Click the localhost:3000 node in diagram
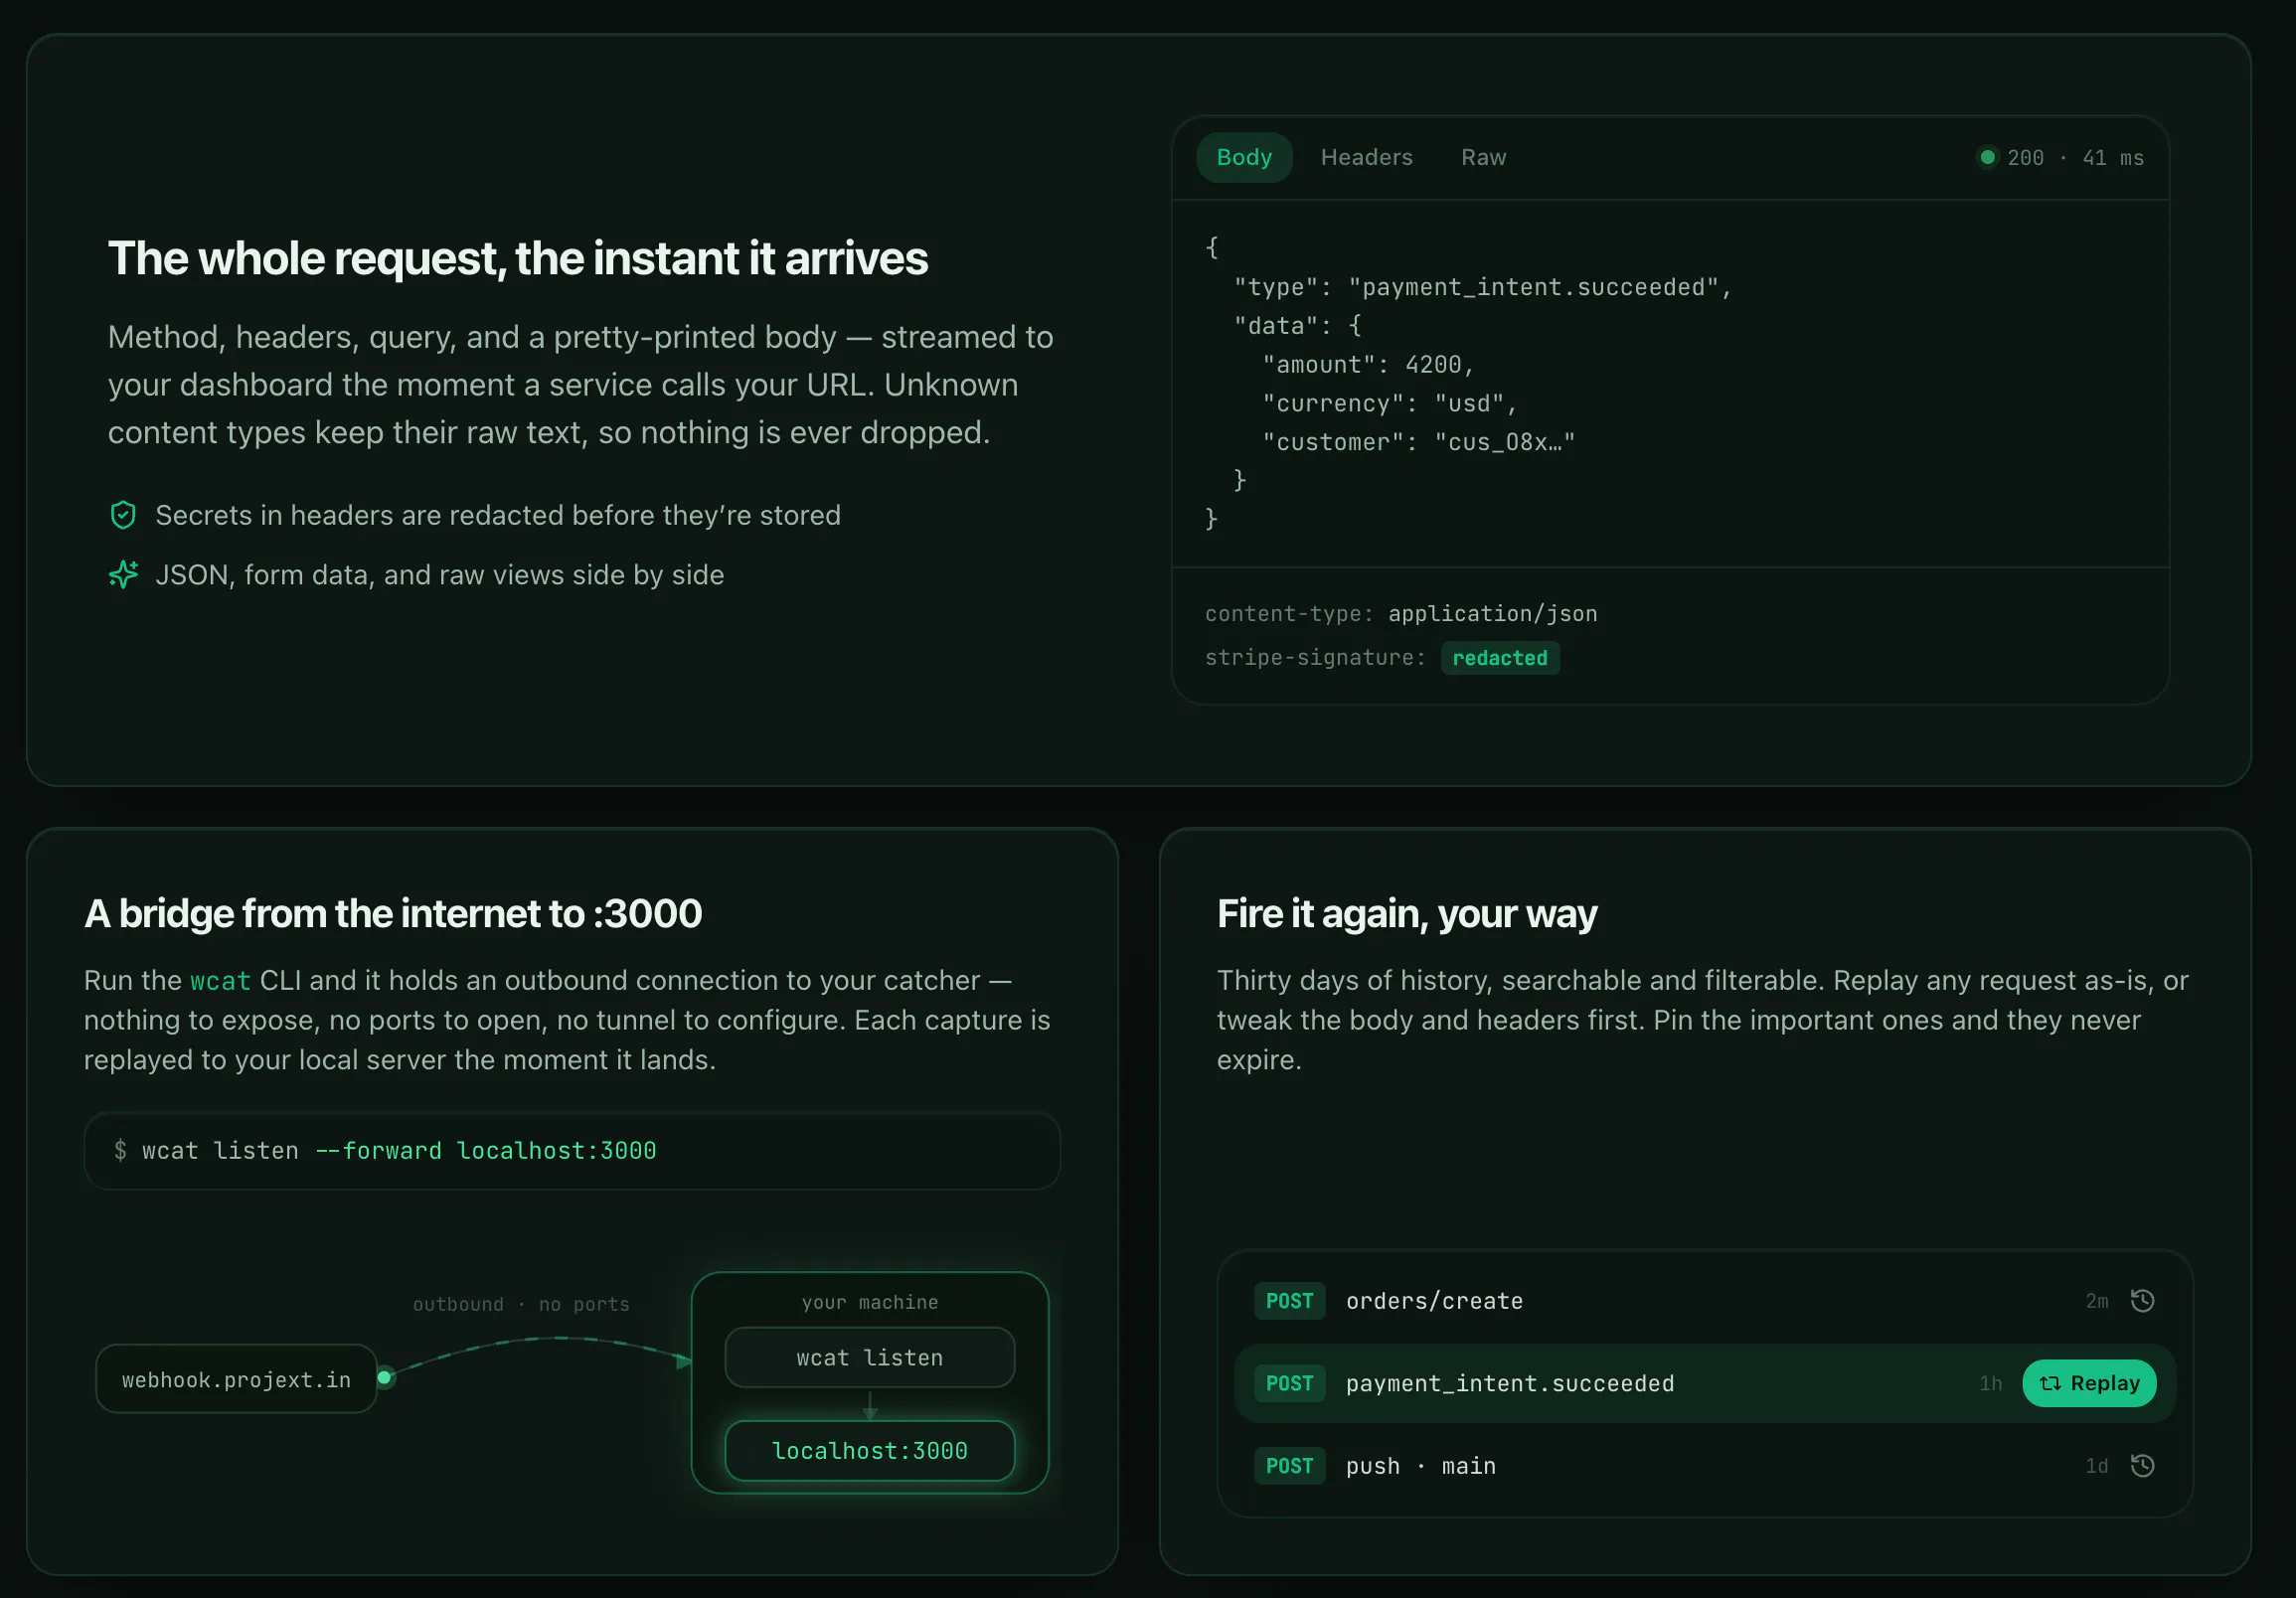Viewport: 2296px width, 1598px height. 869,1450
